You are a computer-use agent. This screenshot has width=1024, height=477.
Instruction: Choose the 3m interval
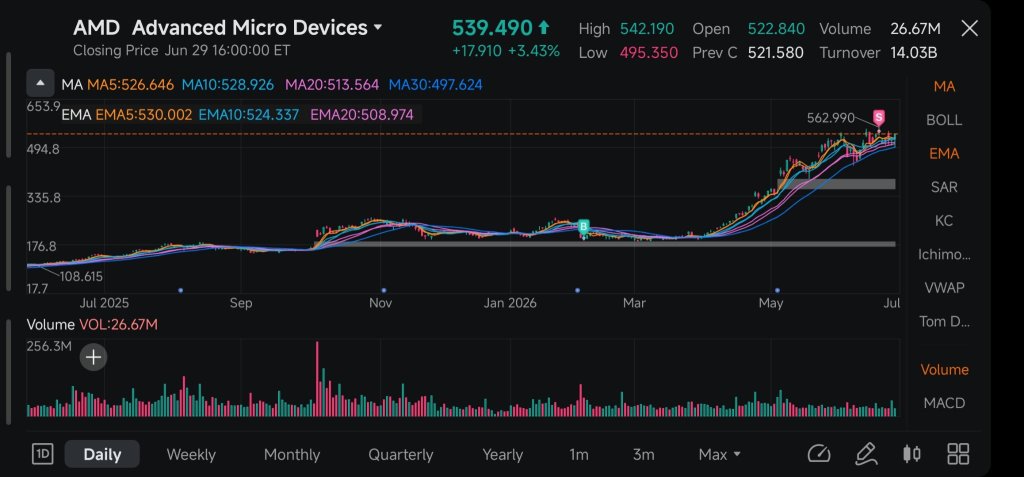tap(643, 455)
